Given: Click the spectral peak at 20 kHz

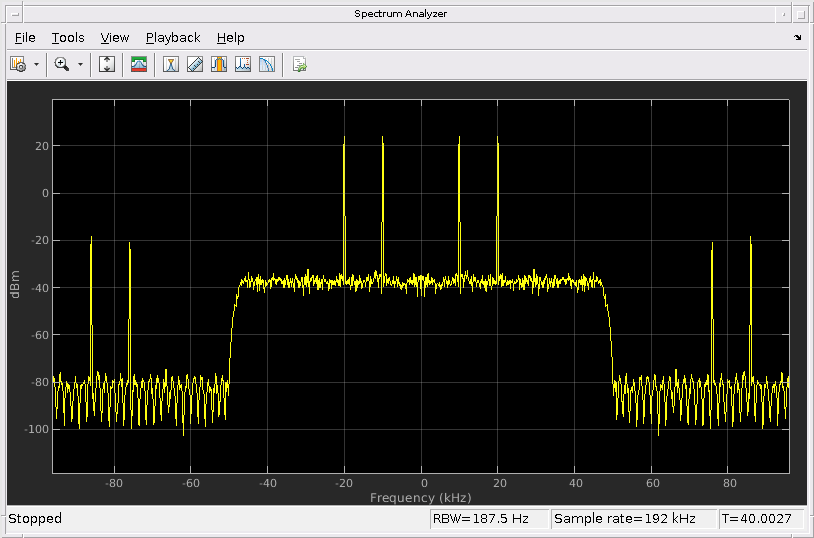Looking at the screenshot, I should click(x=497, y=208).
